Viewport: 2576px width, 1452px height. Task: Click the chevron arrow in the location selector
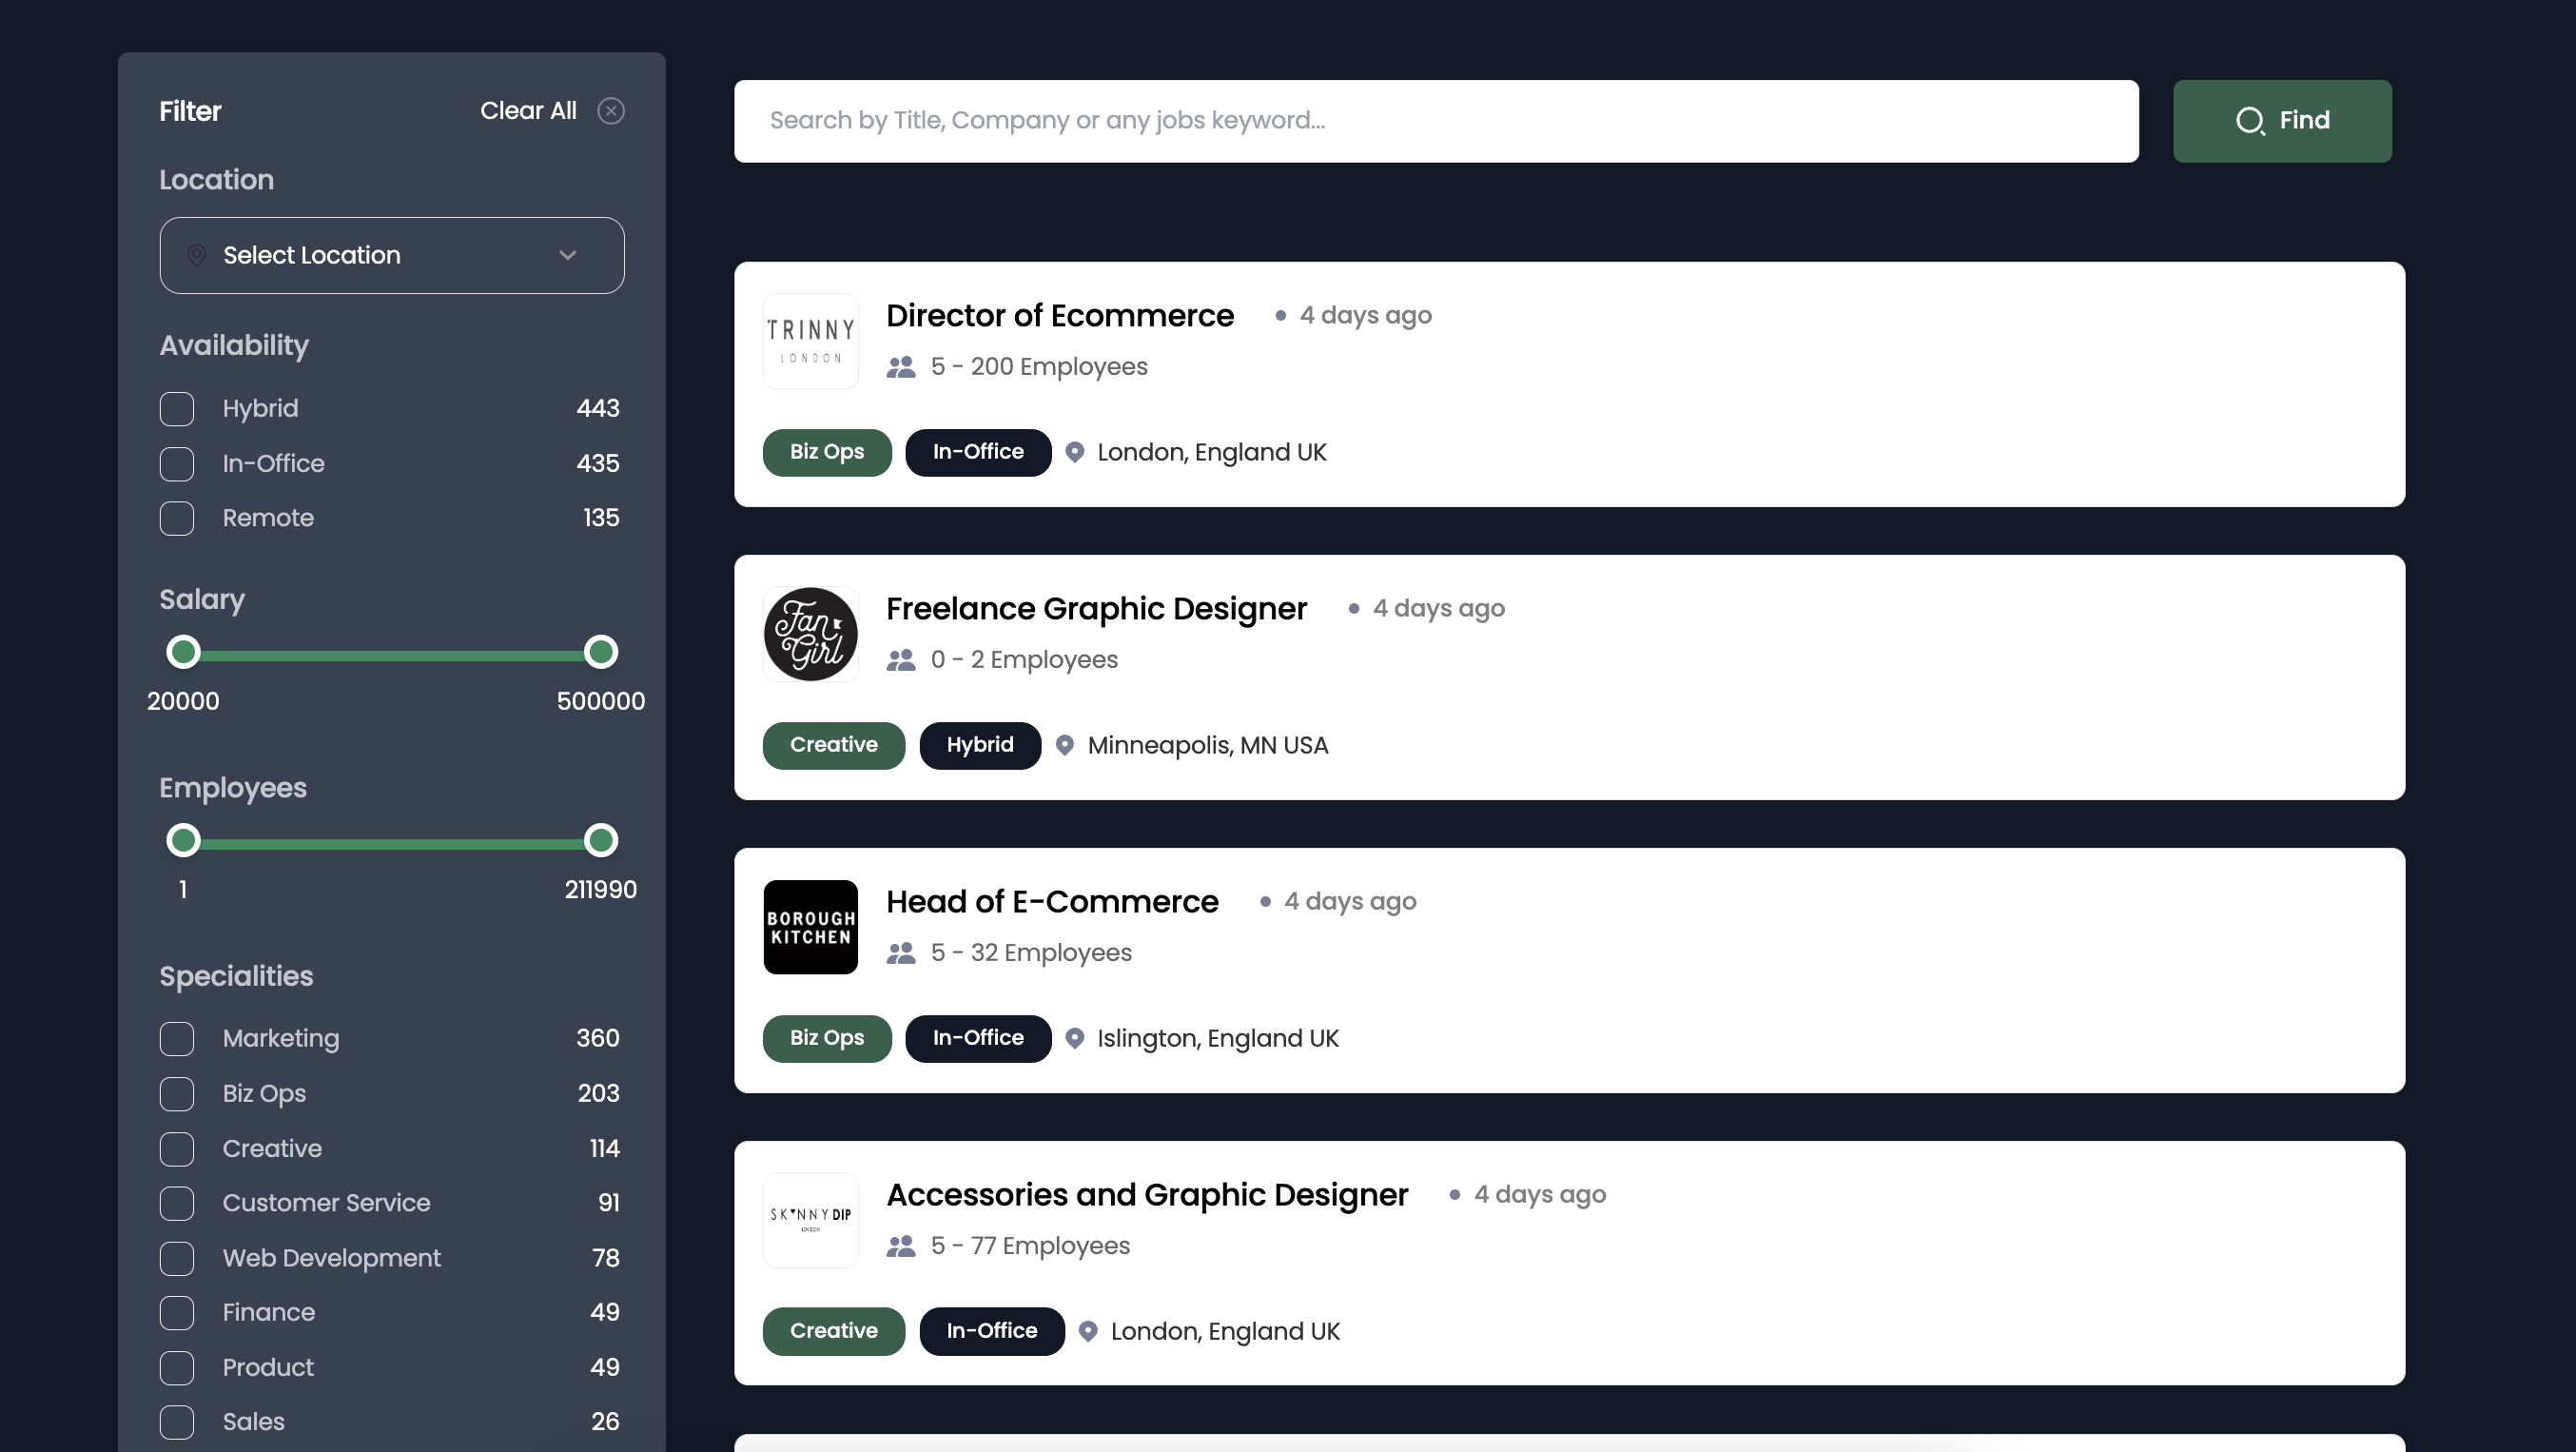[568, 256]
